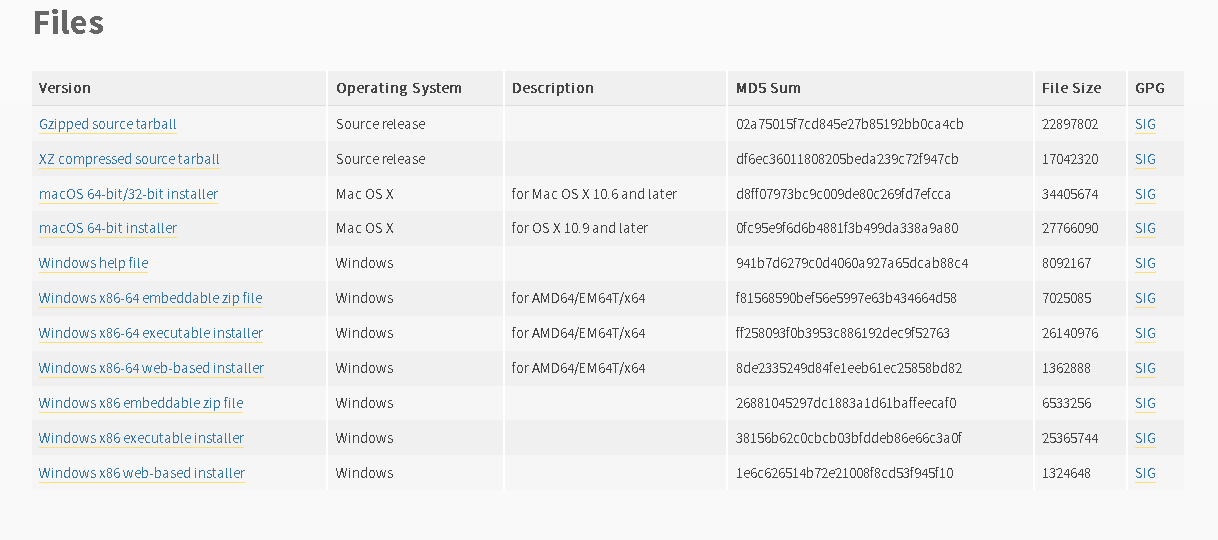Open SIG link for Gzipped source tarball

[x=1145, y=124]
